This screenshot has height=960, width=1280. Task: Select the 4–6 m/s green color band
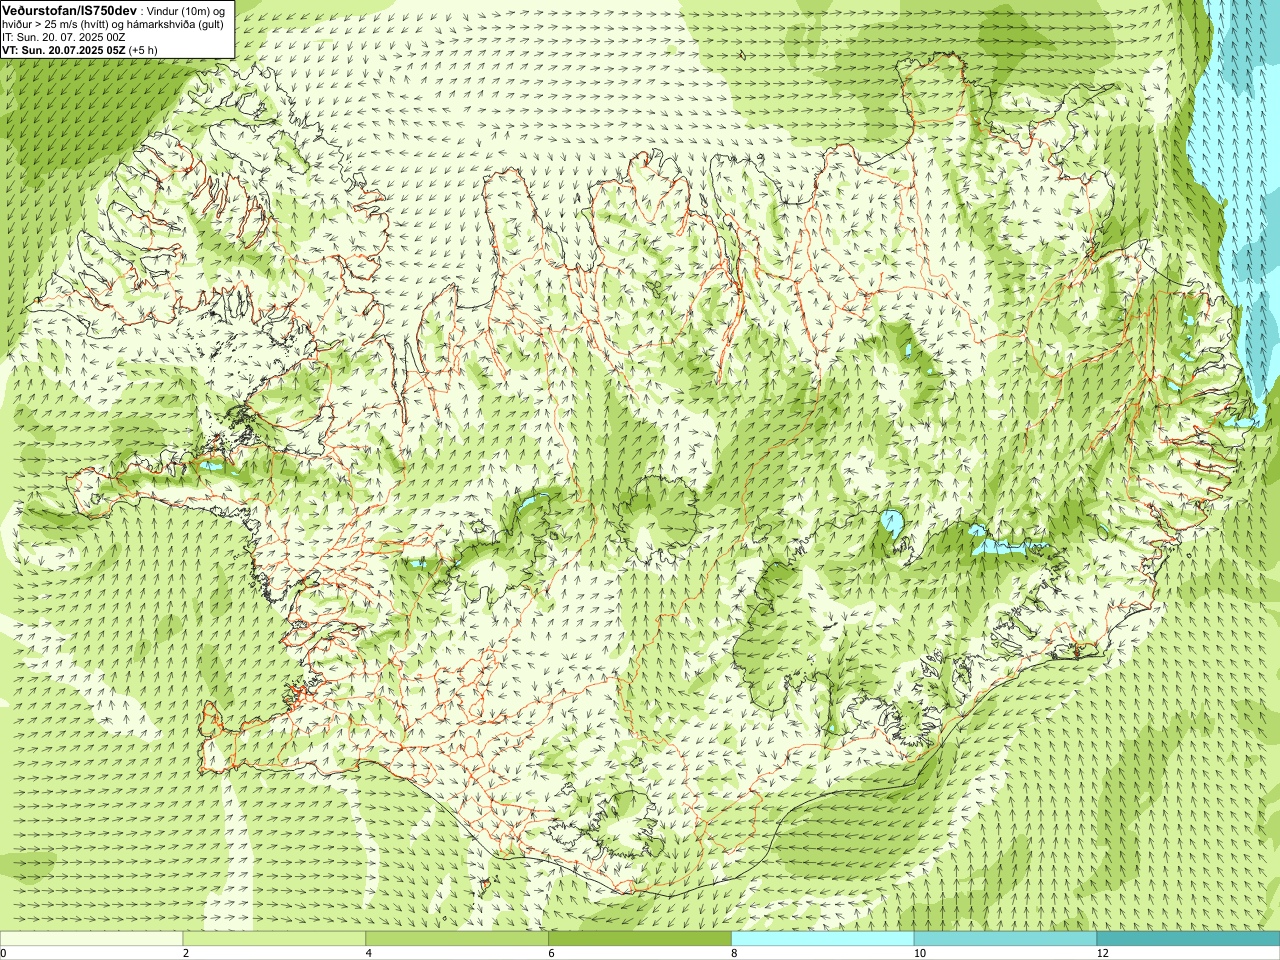point(457,939)
